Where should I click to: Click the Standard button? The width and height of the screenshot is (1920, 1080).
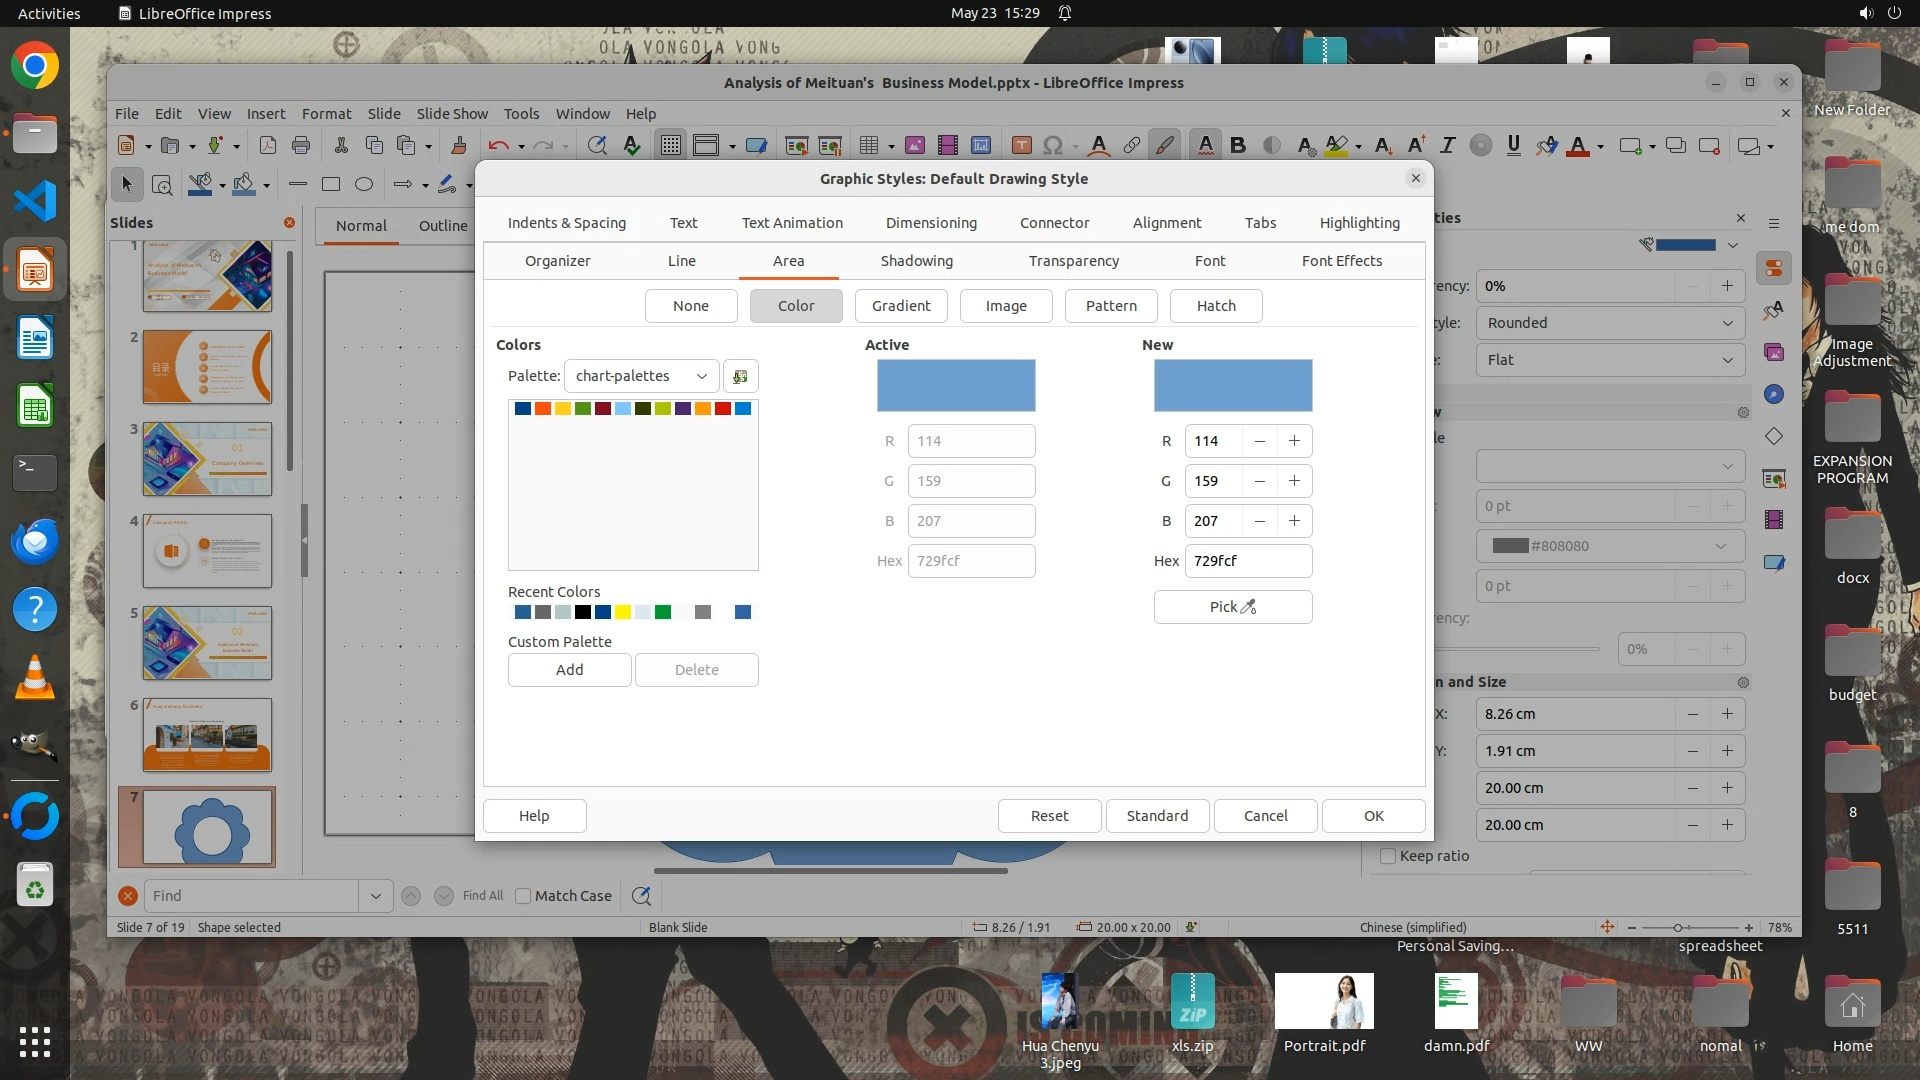[x=1157, y=816]
